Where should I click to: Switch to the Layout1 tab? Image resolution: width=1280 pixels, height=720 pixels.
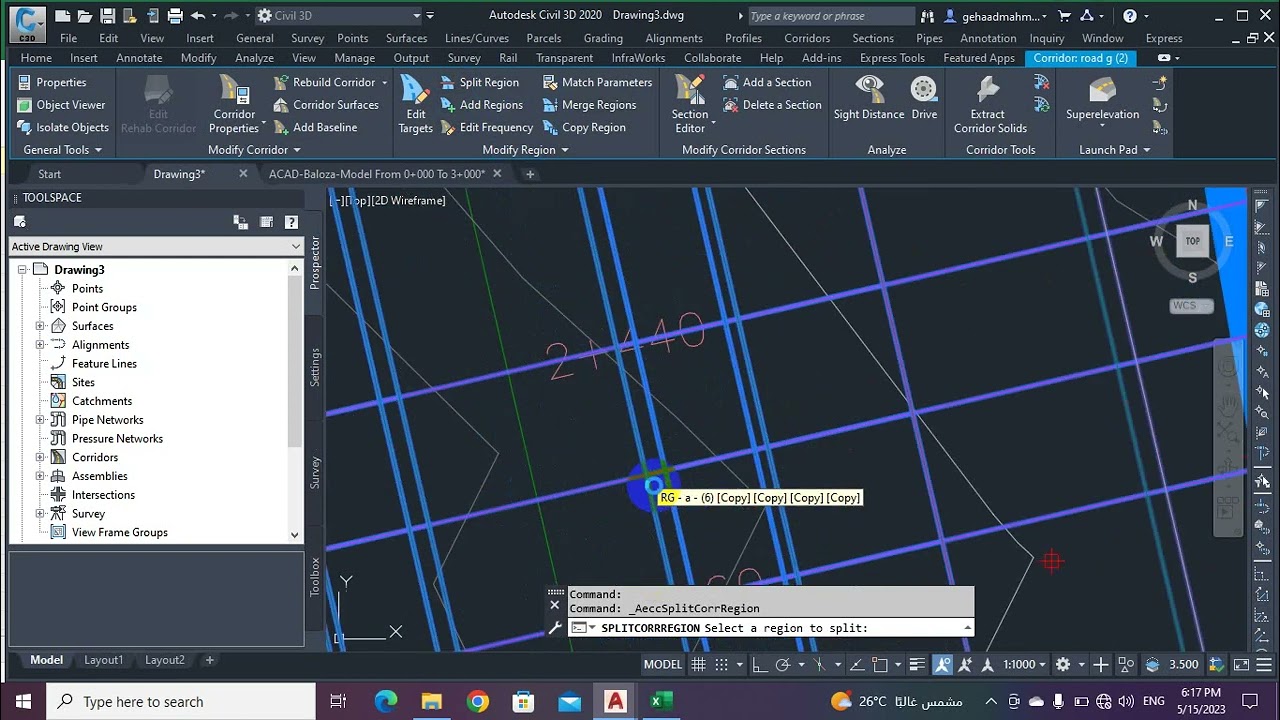coord(103,660)
